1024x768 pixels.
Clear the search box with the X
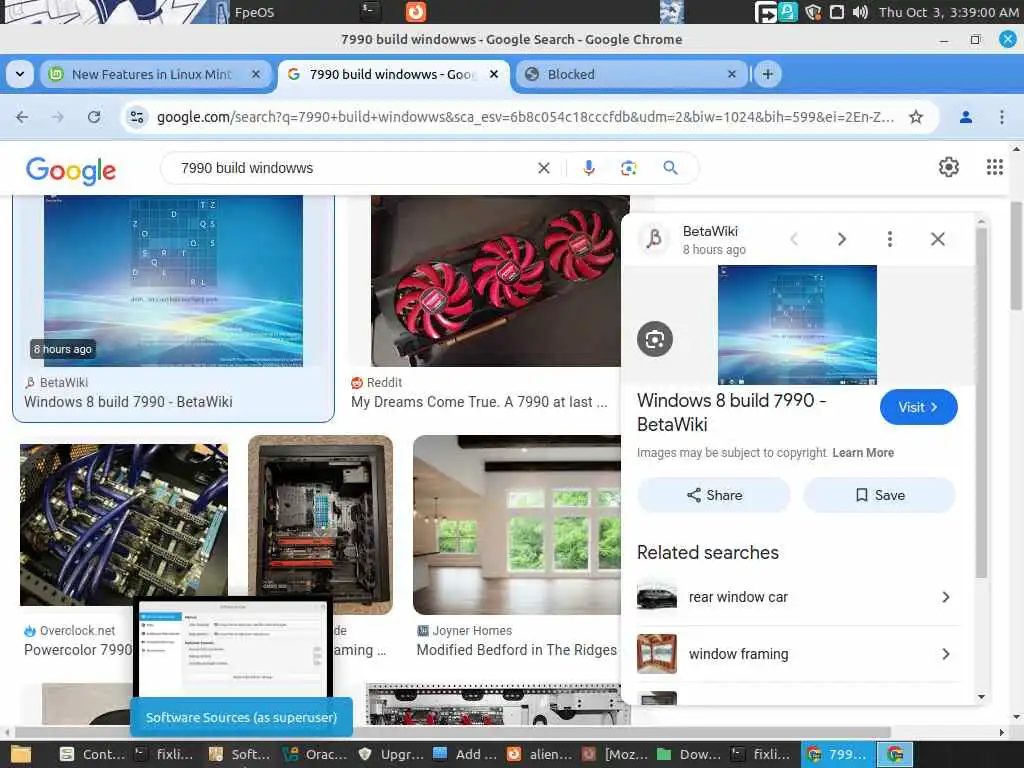tap(543, 168)
